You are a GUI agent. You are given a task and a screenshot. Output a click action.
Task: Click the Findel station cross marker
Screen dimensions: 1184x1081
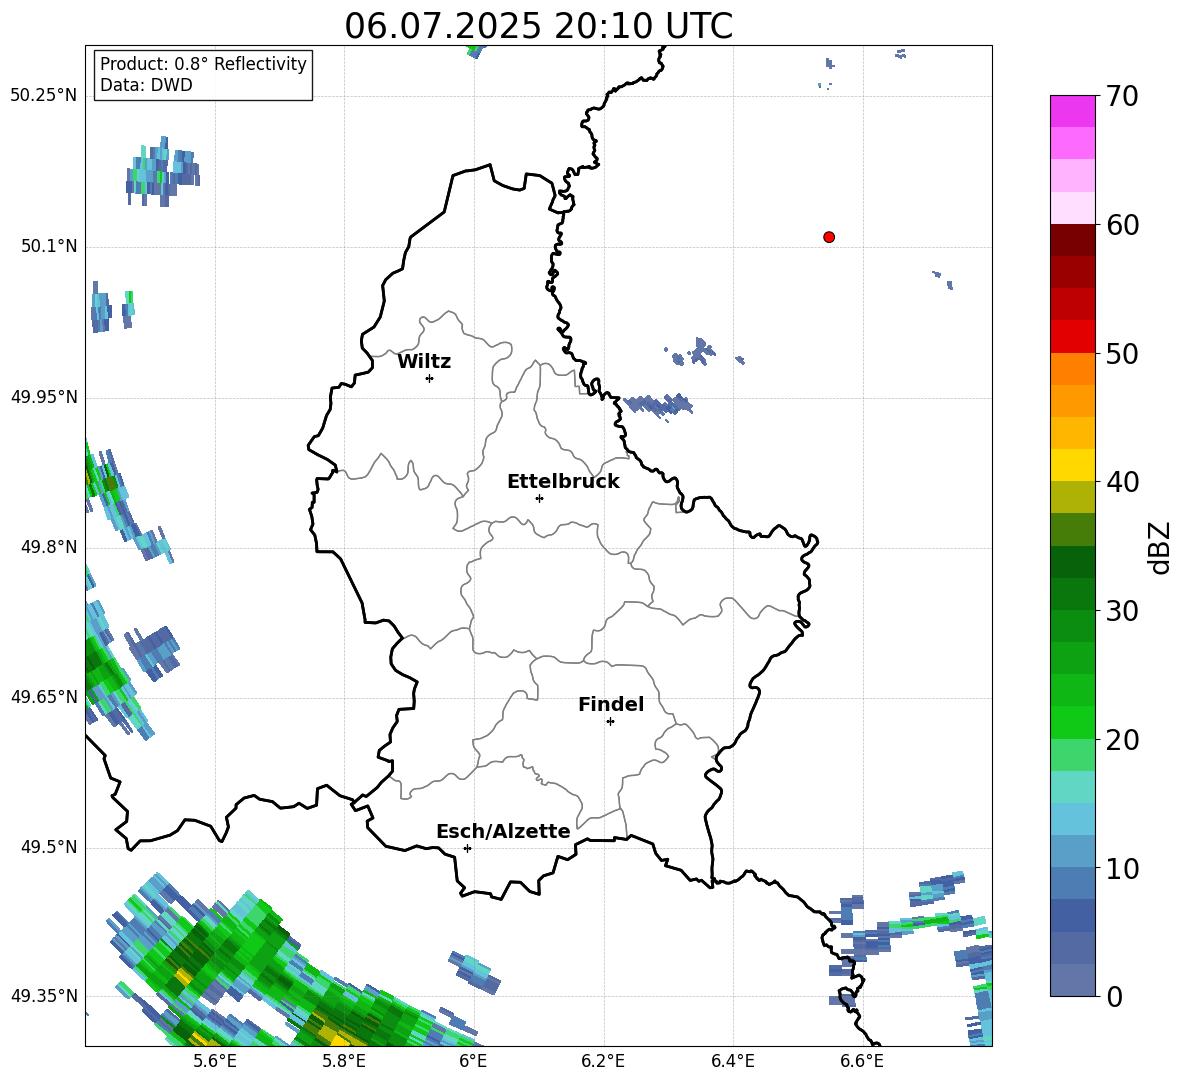click(x=610, y=722)
